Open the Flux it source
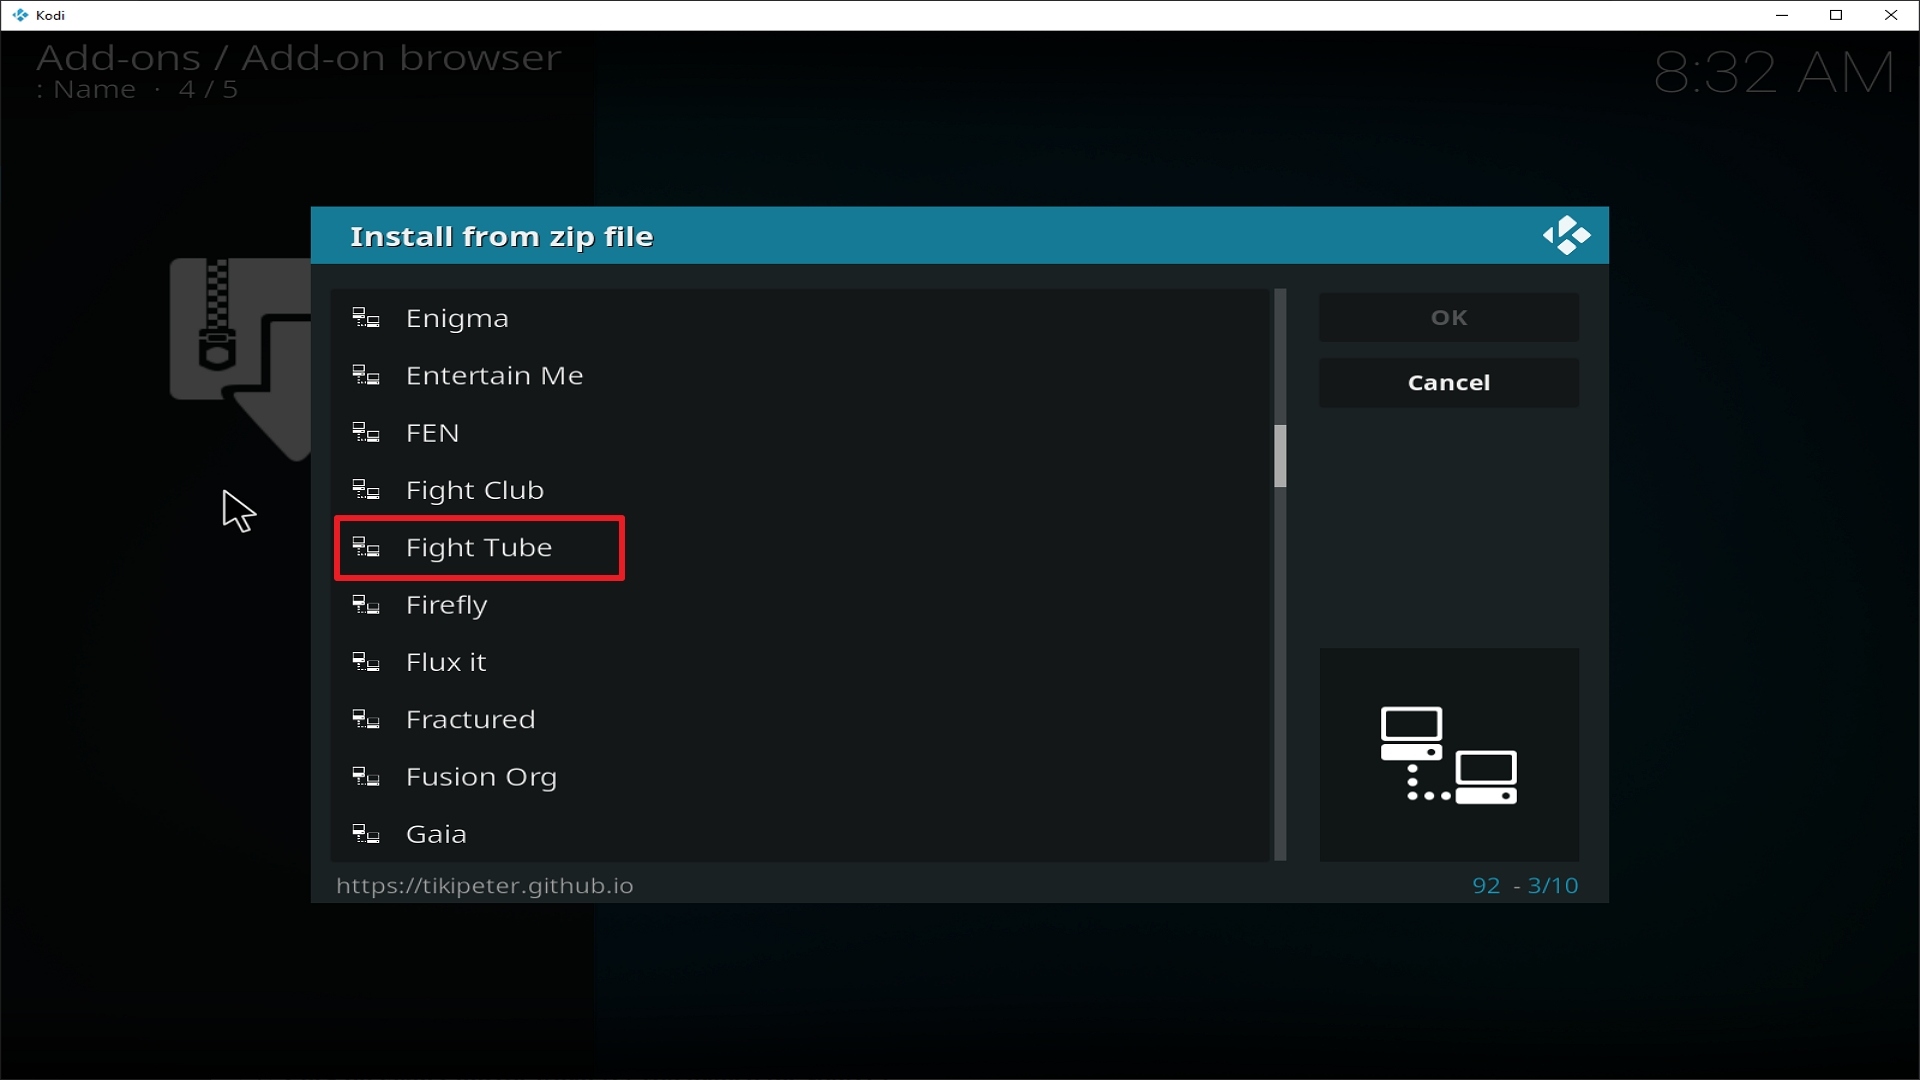Screen dimensions: 1920x1080 point(801,662)
